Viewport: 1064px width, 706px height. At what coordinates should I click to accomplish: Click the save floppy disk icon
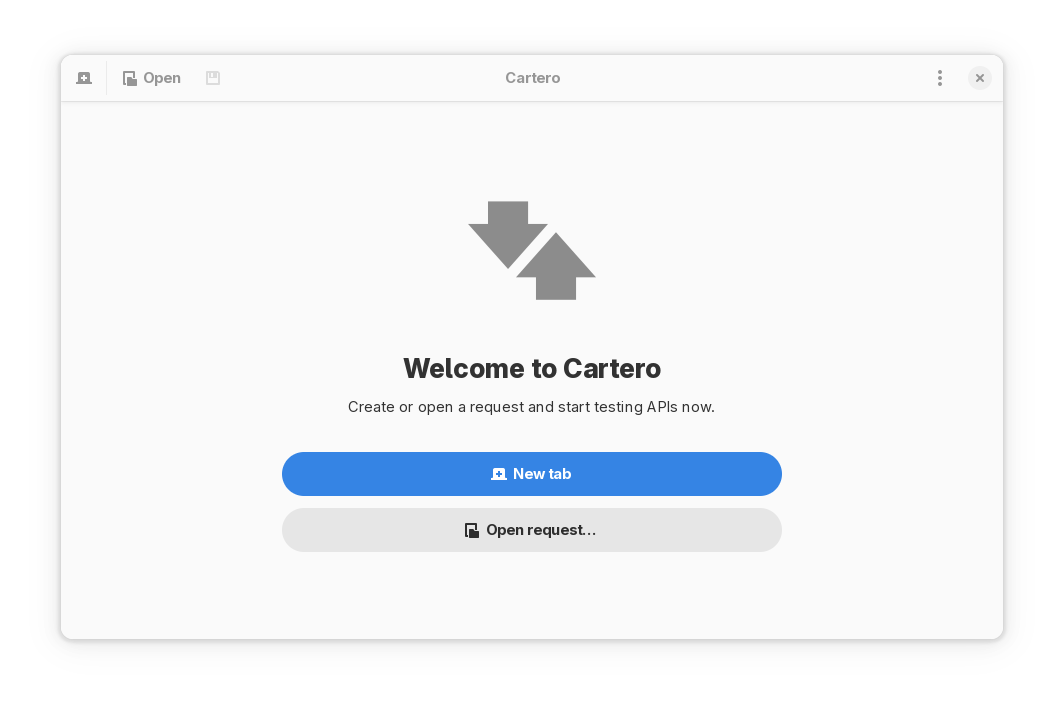(x=213, y=78)
